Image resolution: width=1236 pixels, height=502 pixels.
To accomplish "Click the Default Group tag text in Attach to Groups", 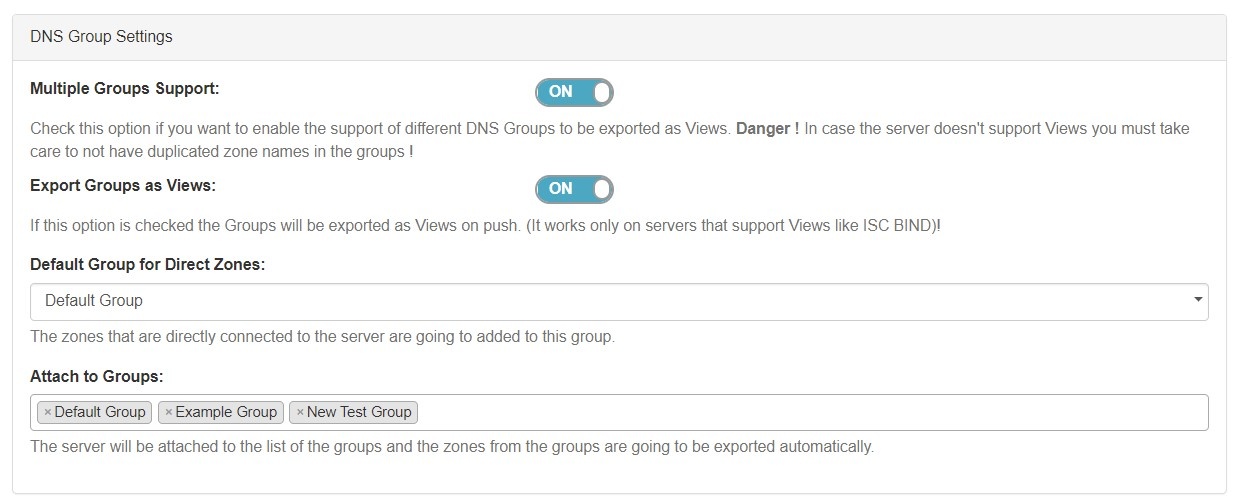I will click(100, 412).
